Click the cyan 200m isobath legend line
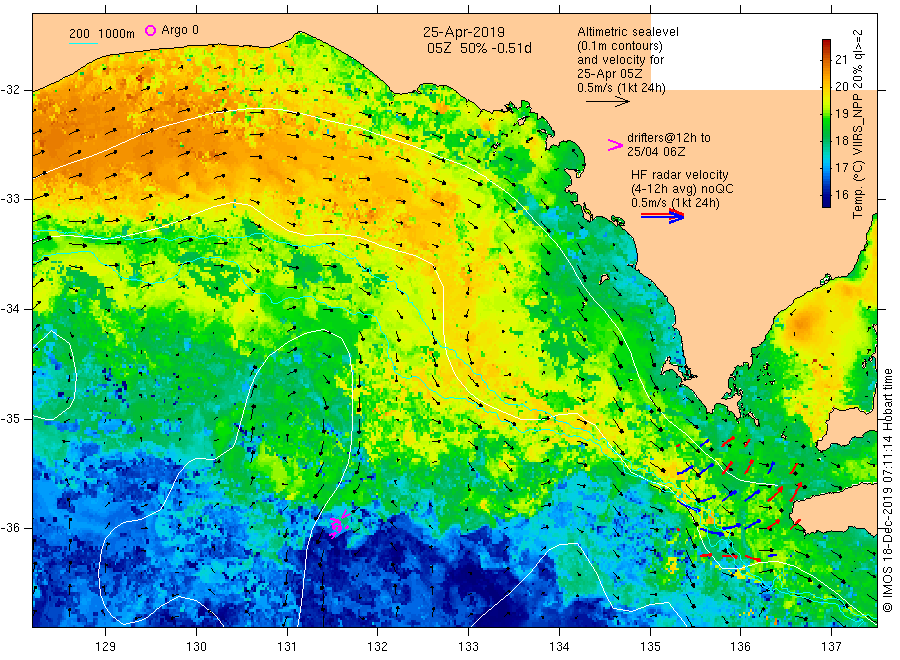This screenshot has height=660, width=900. pos(84,42)
